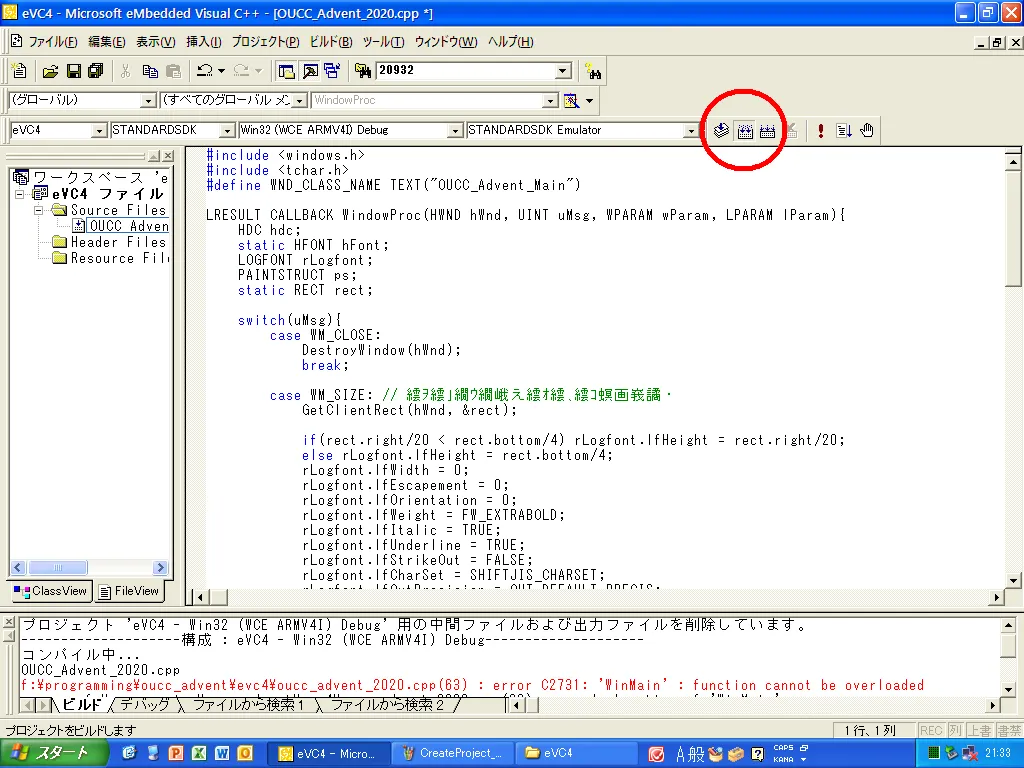The image size is (1024, 768).
Task: Click workspace pane horizontal scrollbar right arrow
Action: click(160, 568)
